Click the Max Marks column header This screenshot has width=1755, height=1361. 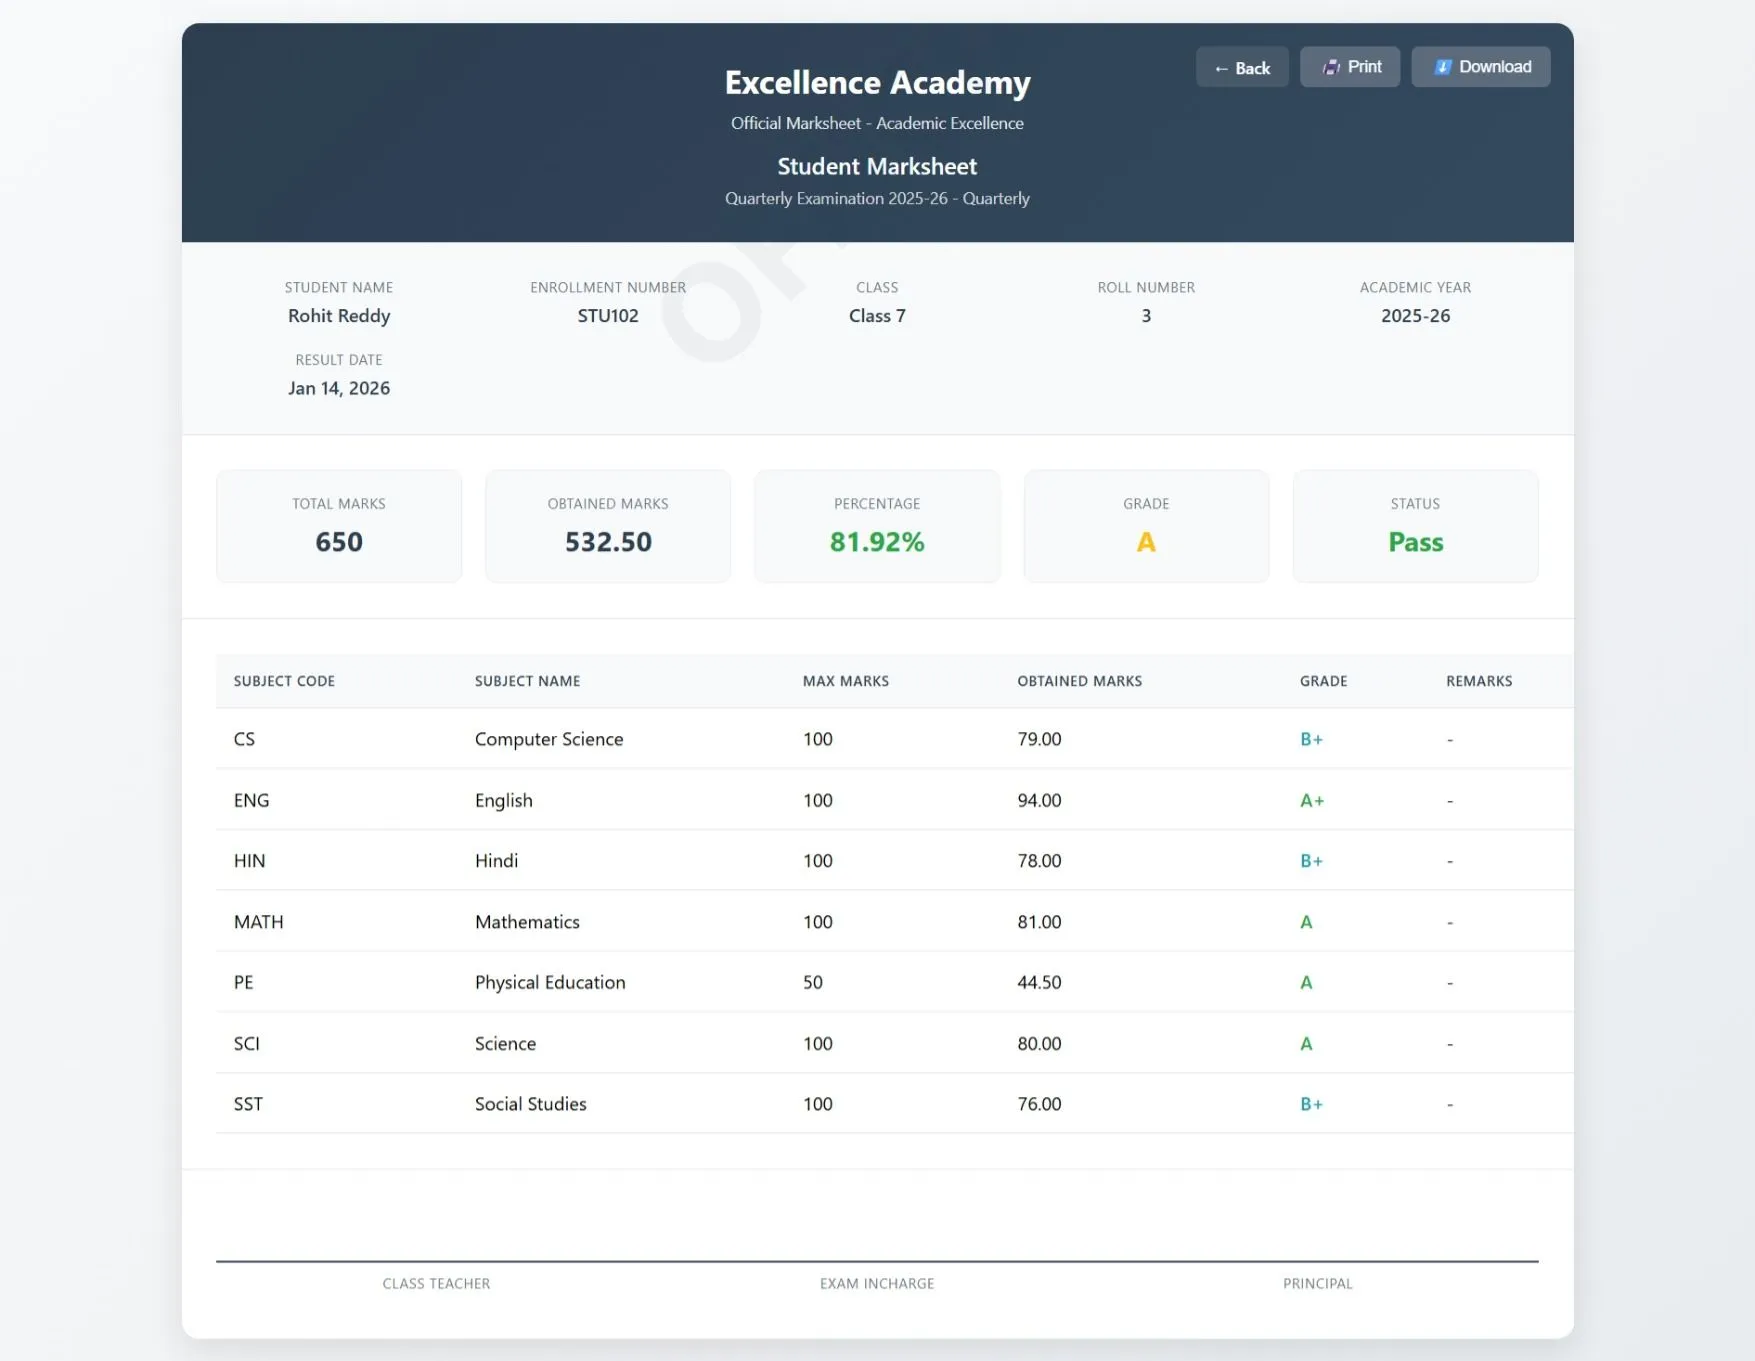[x=844, y=681]
